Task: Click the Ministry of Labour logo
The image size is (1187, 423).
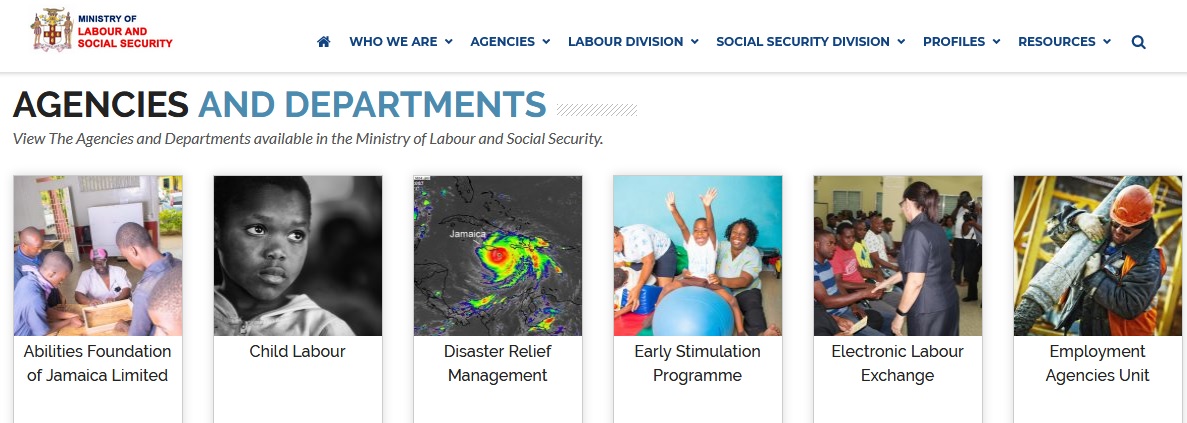Action: tap(102, 31)
